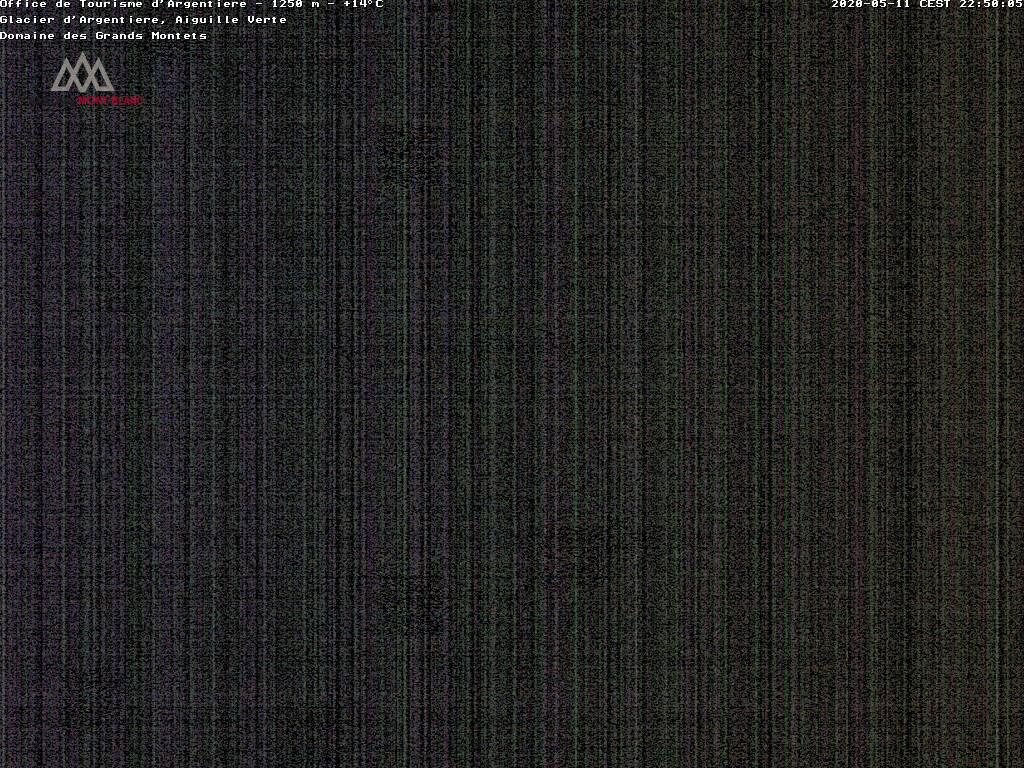Image resolution: width=1024 pixels, height=768 pixels.
Task: Click the word 'Office' at top left
Action: [24, 4]
